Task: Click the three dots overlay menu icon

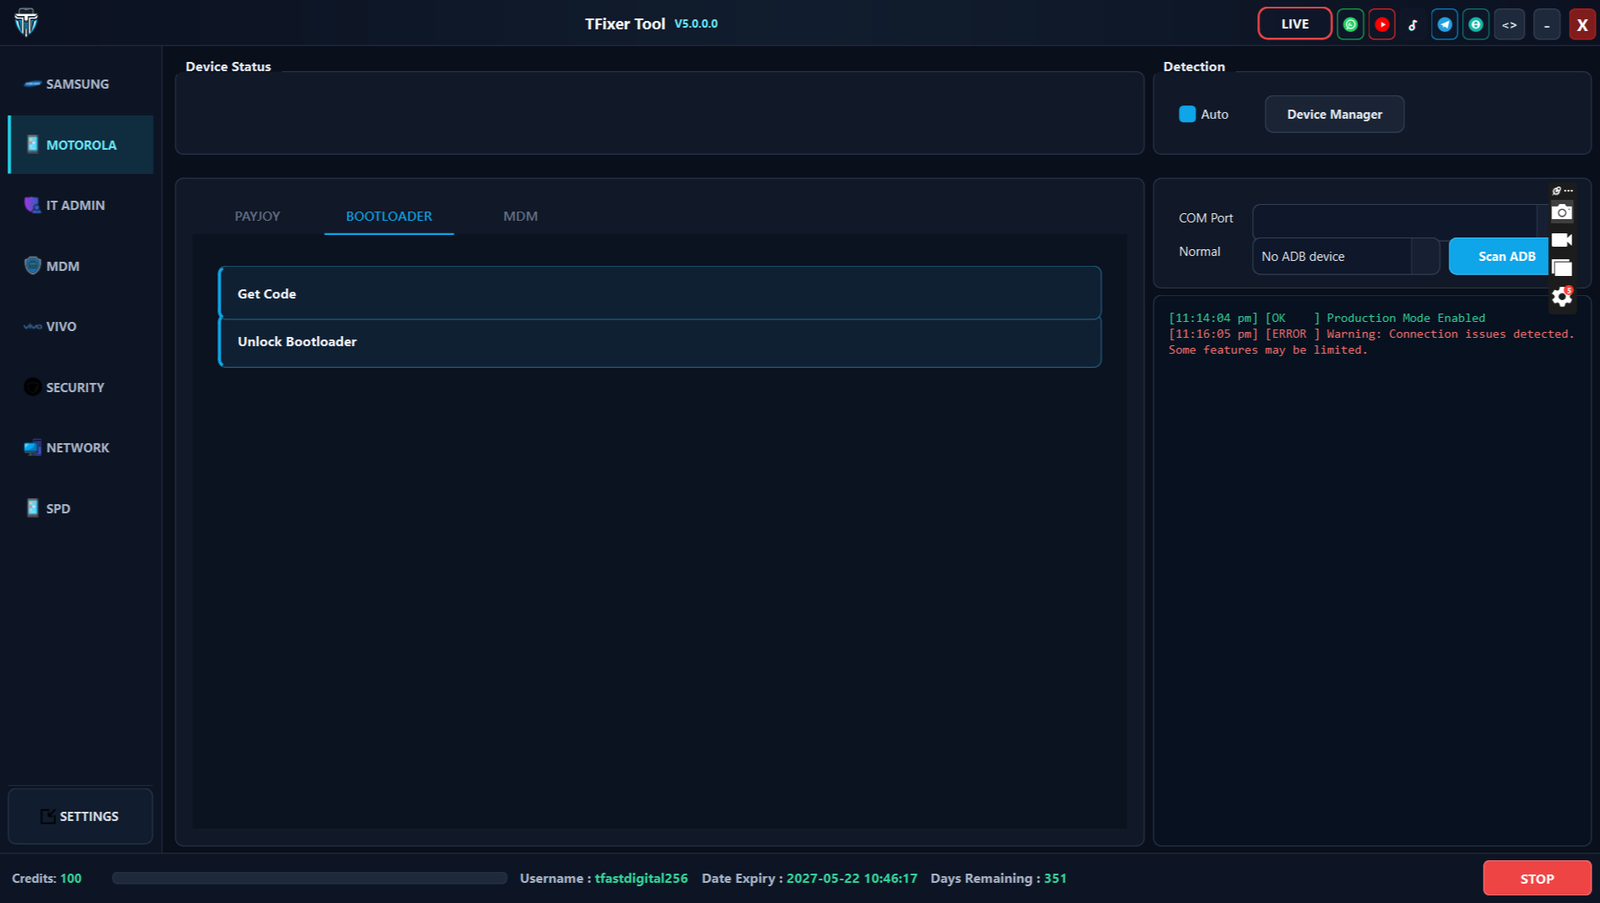Action: [x=1568, y=190]
